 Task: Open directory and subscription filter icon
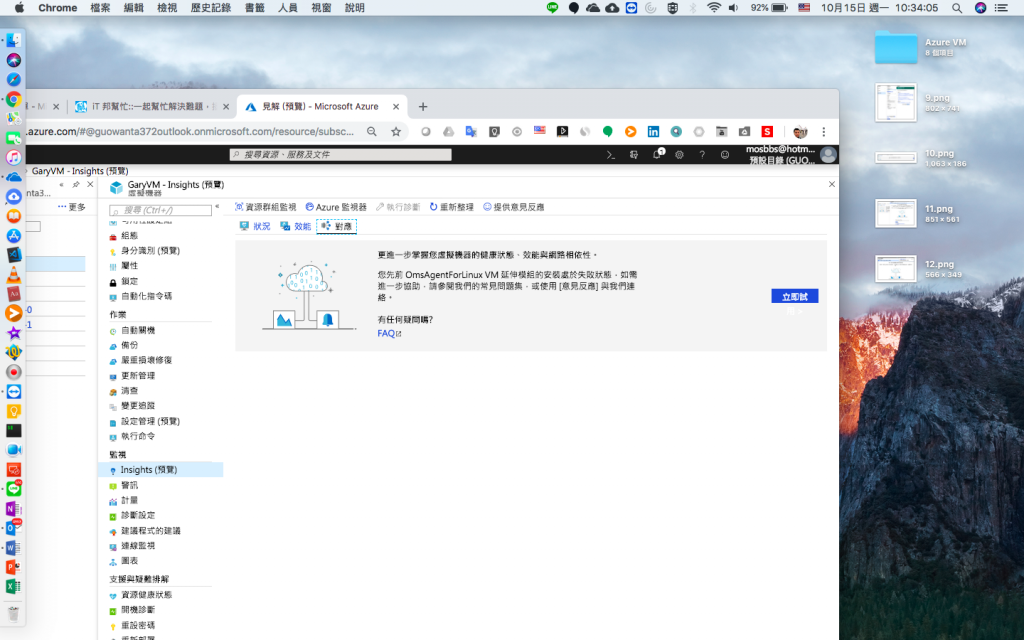[x=633, y=155]
